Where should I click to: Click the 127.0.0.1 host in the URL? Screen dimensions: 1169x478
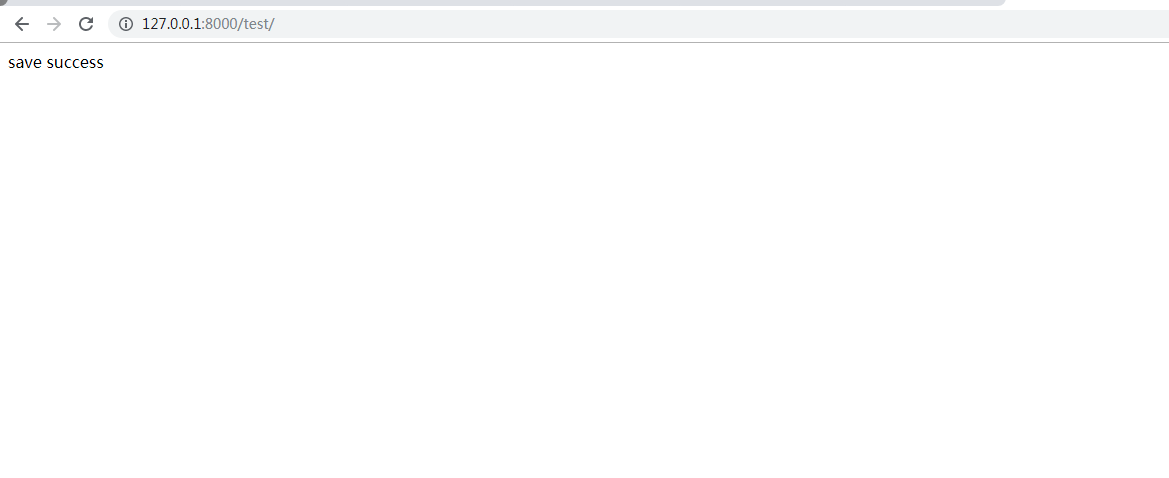tap(171, 24)
